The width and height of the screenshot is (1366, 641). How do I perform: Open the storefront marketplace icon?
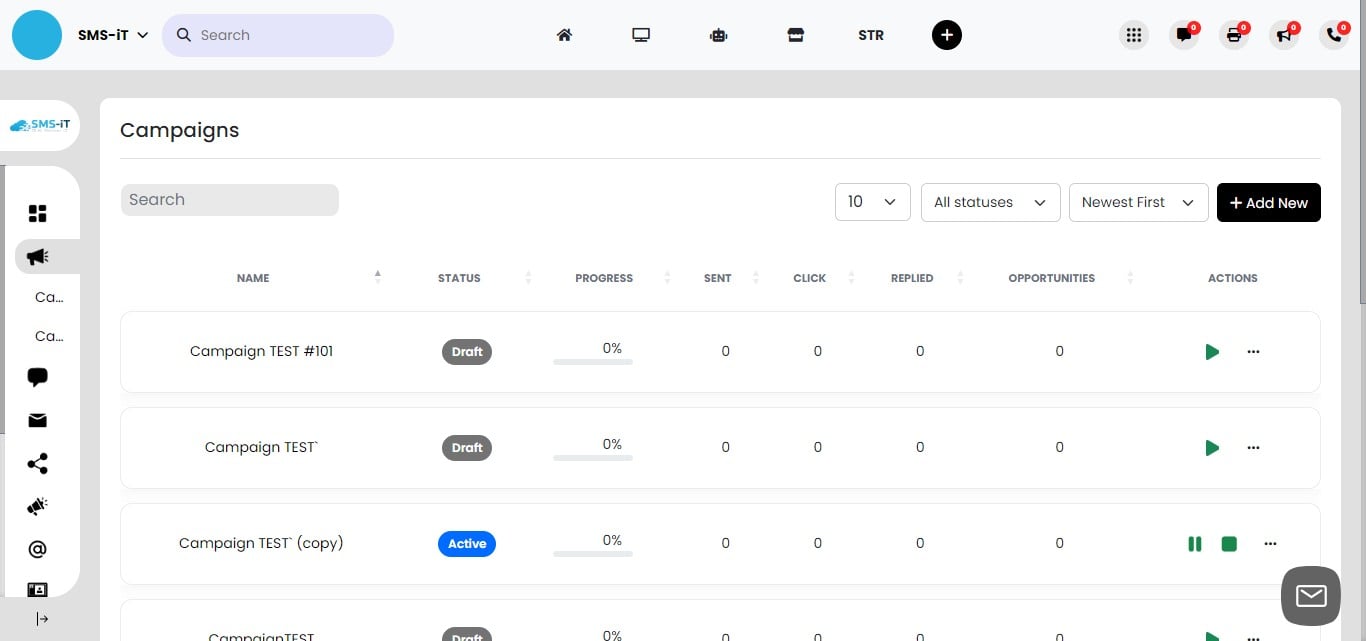795,35
